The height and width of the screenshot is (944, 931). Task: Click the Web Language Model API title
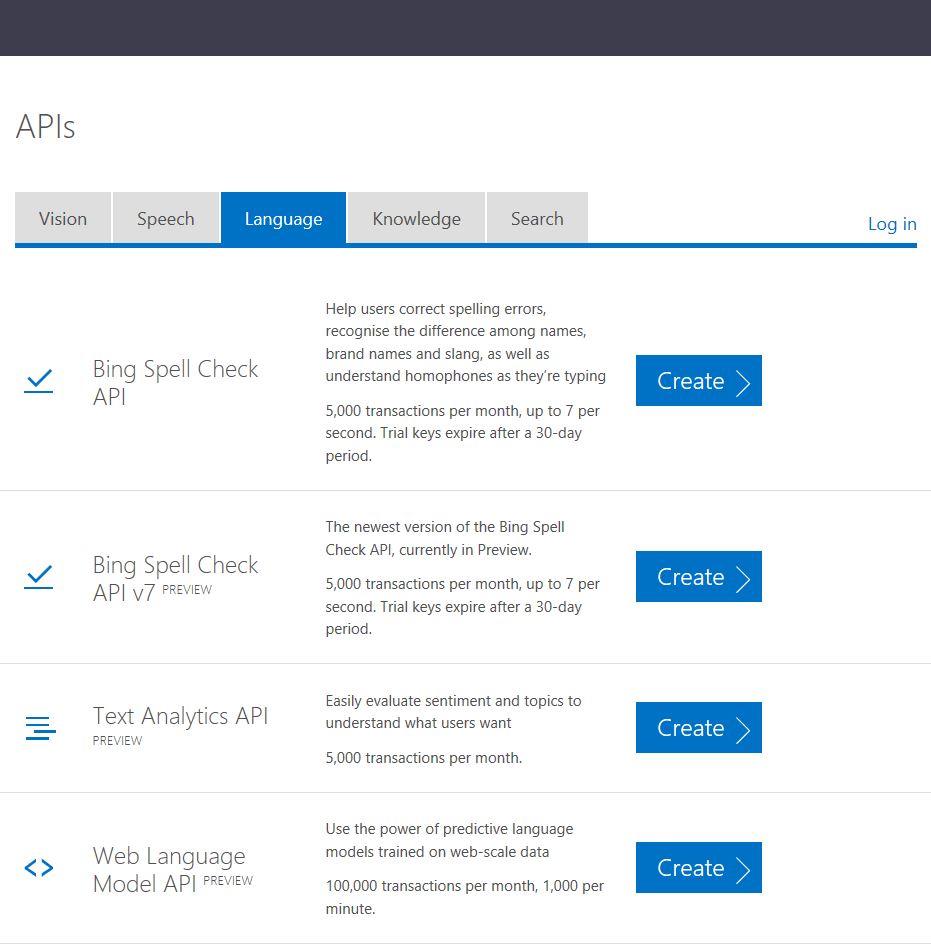(173, 870)
